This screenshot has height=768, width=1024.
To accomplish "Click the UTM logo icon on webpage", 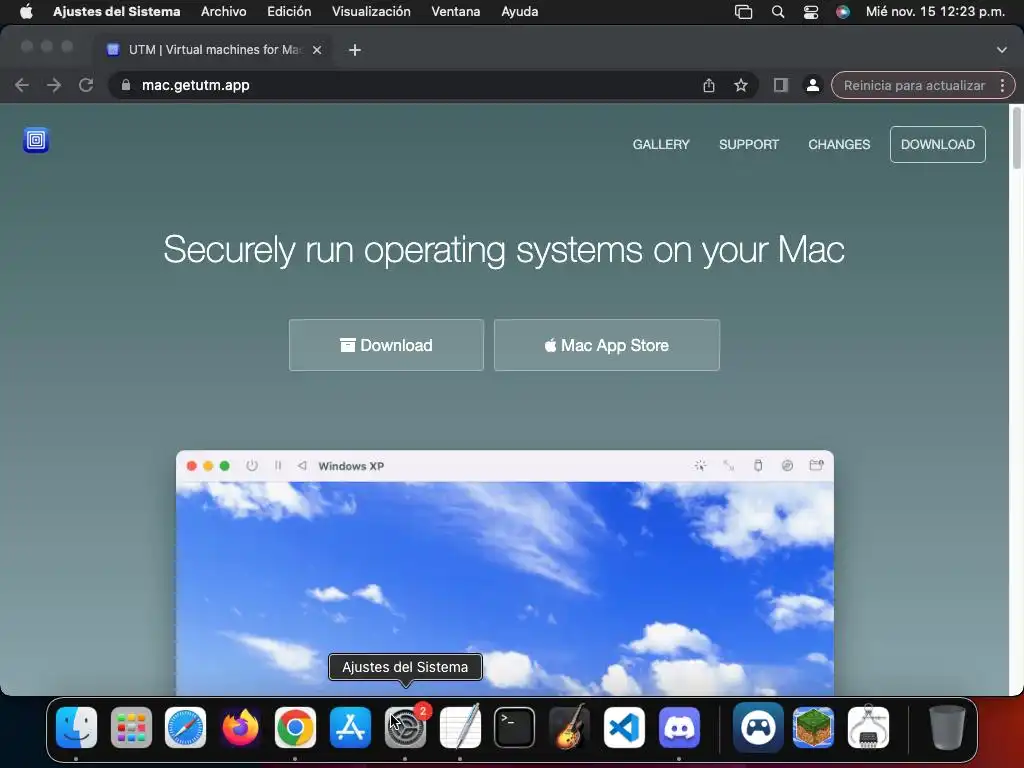I will point(36,140).
